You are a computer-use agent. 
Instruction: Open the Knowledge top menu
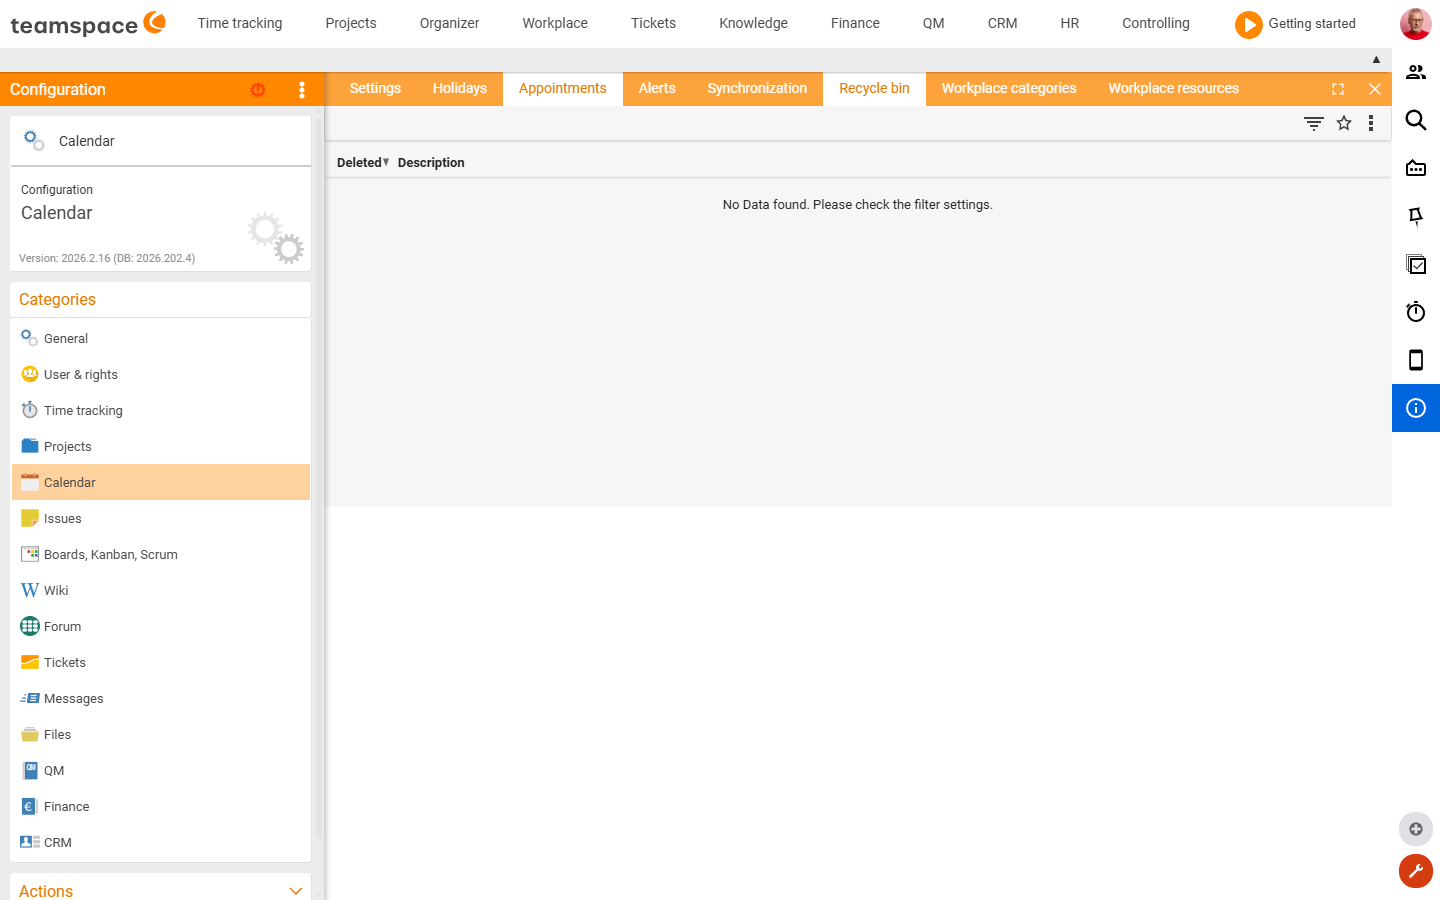[753, 23]
